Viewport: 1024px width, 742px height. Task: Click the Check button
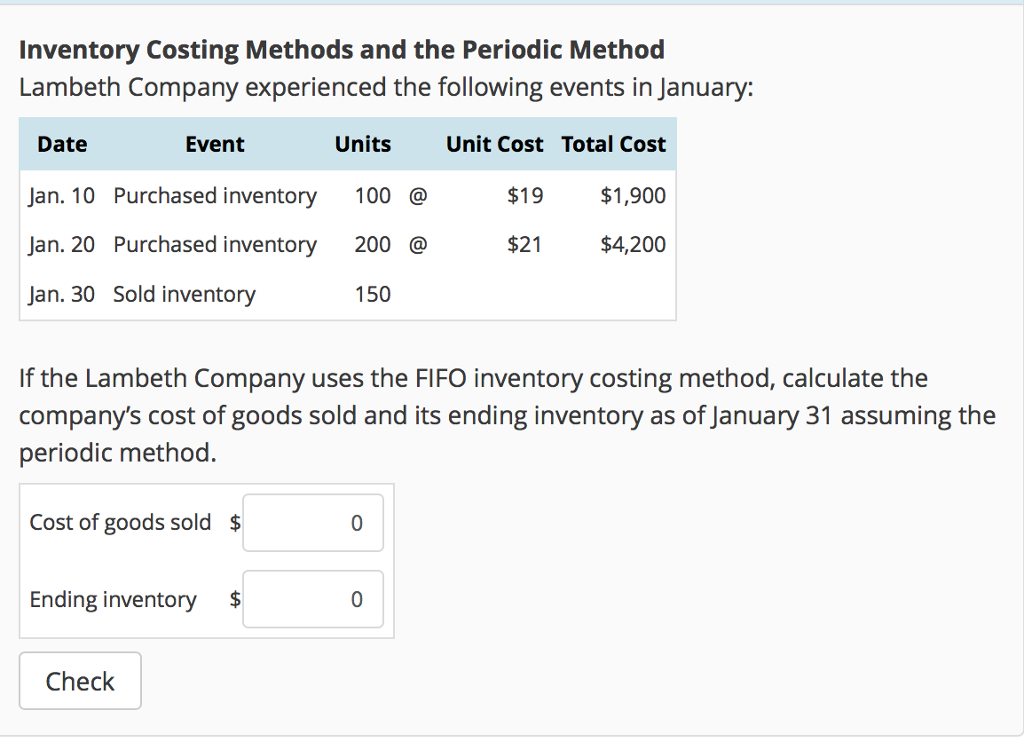[x=79, y=680]
